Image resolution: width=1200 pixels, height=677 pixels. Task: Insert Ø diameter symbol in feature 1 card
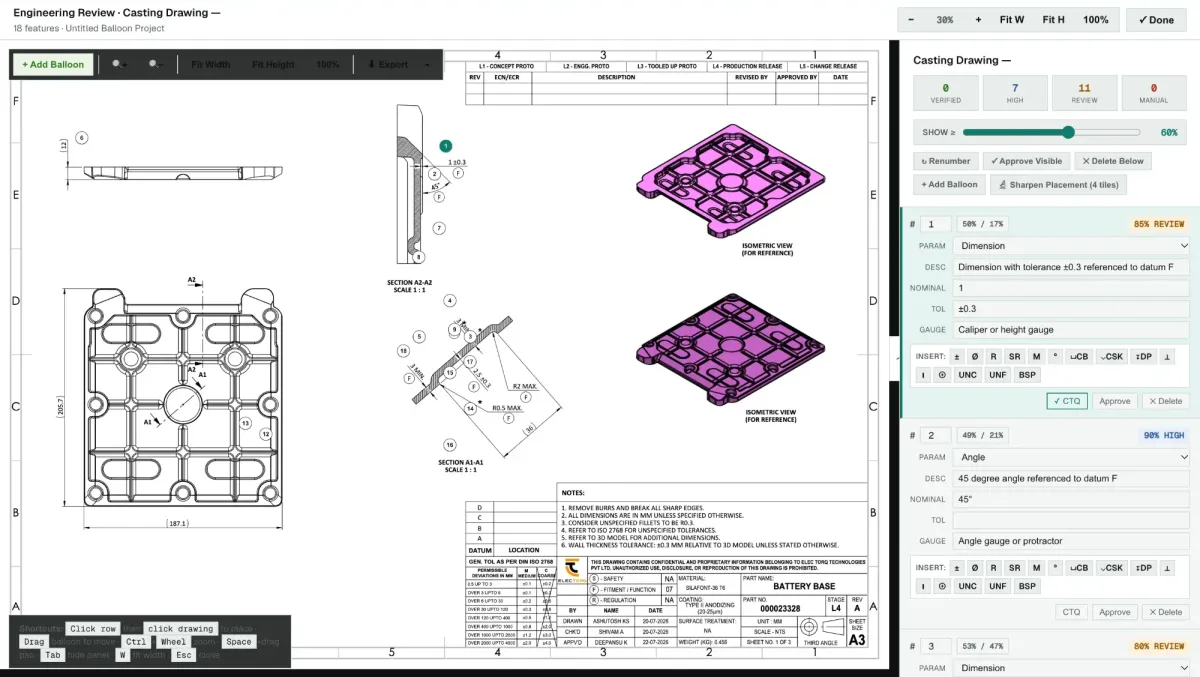[975, 357]
